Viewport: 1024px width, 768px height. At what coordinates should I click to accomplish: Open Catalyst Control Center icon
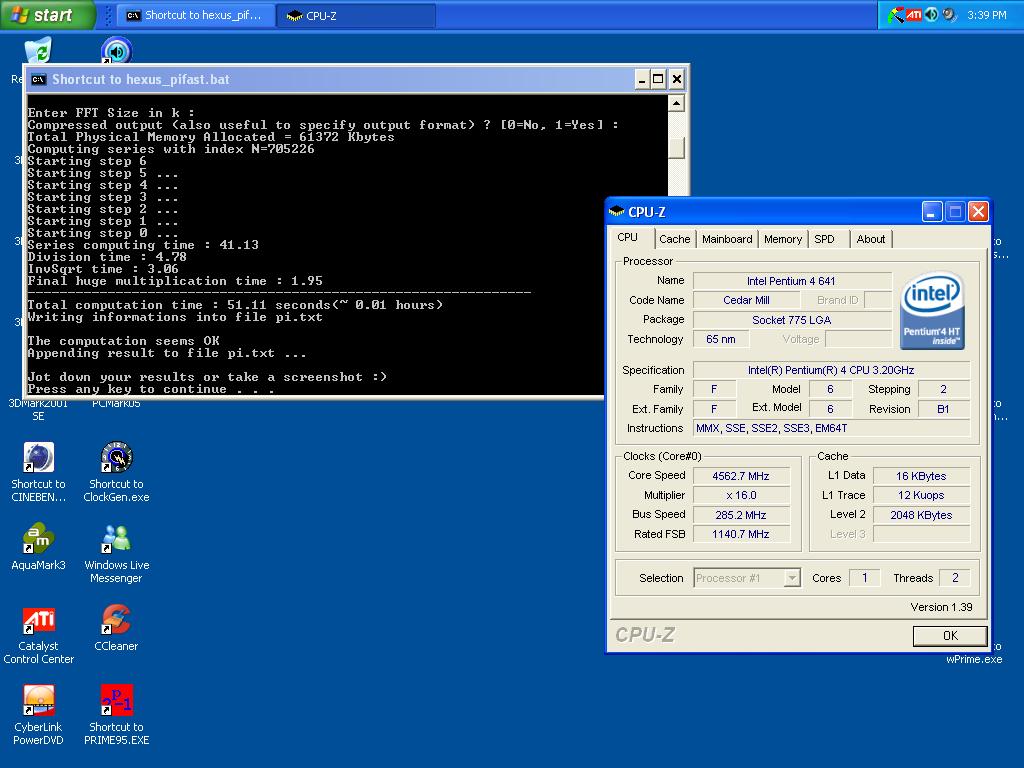pyautogui.click(x=38, y=619)
